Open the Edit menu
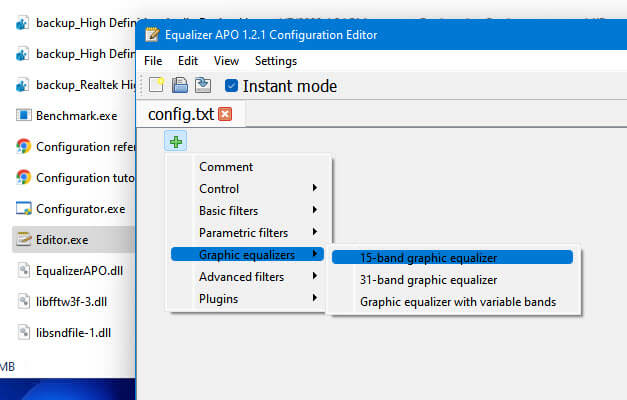Viewport: 627px width, 400px height. (188, 61)
